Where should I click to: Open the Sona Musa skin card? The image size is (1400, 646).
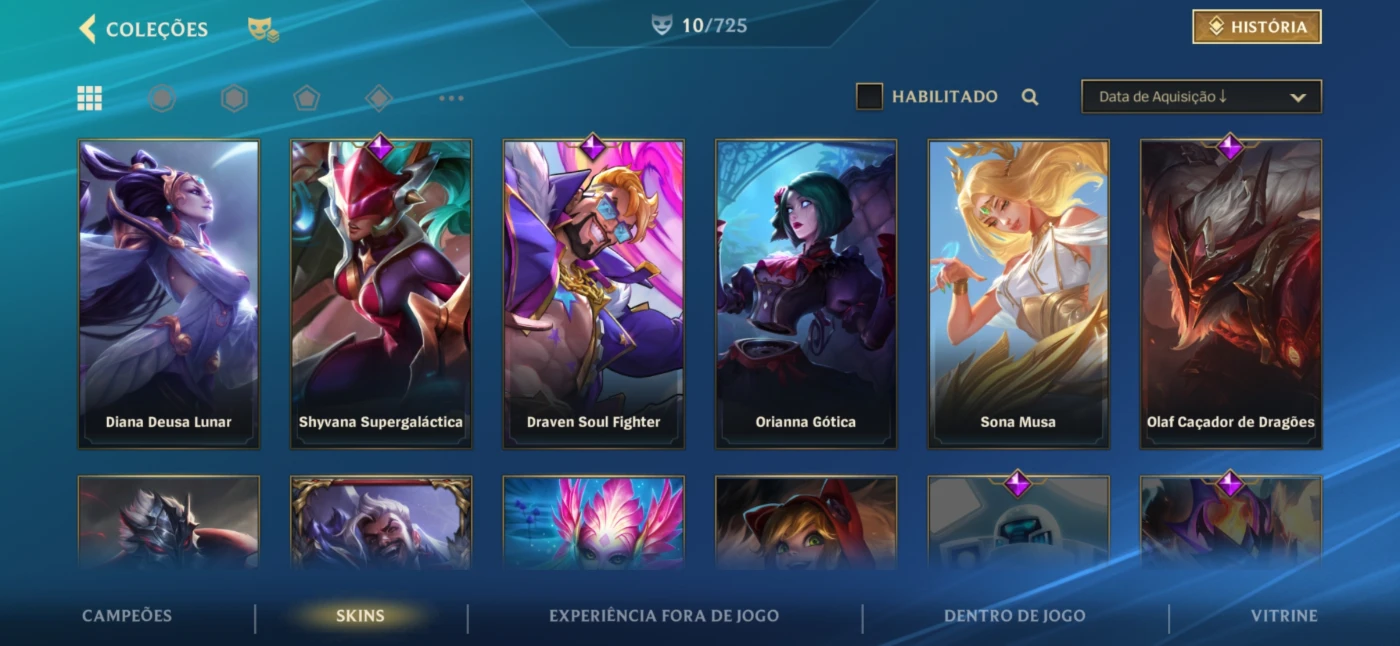(1018, 294)
